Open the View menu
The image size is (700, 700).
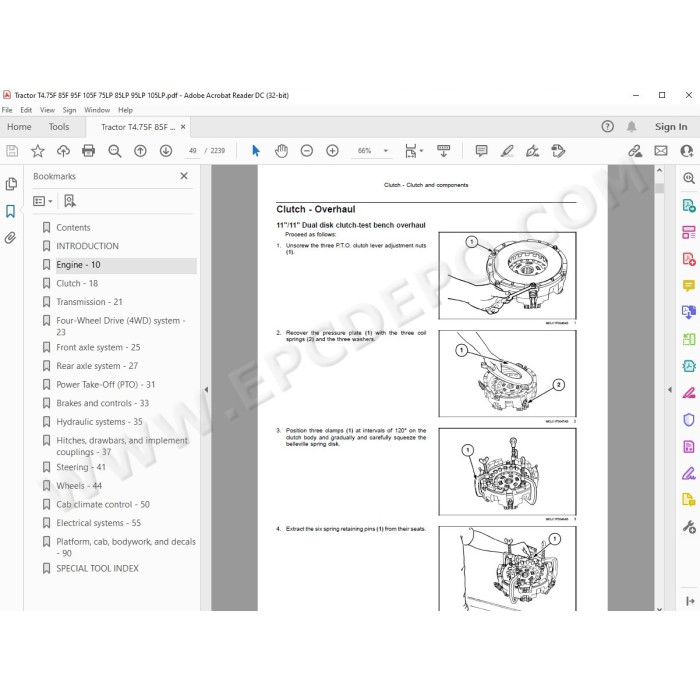click(x=47, y=110)
